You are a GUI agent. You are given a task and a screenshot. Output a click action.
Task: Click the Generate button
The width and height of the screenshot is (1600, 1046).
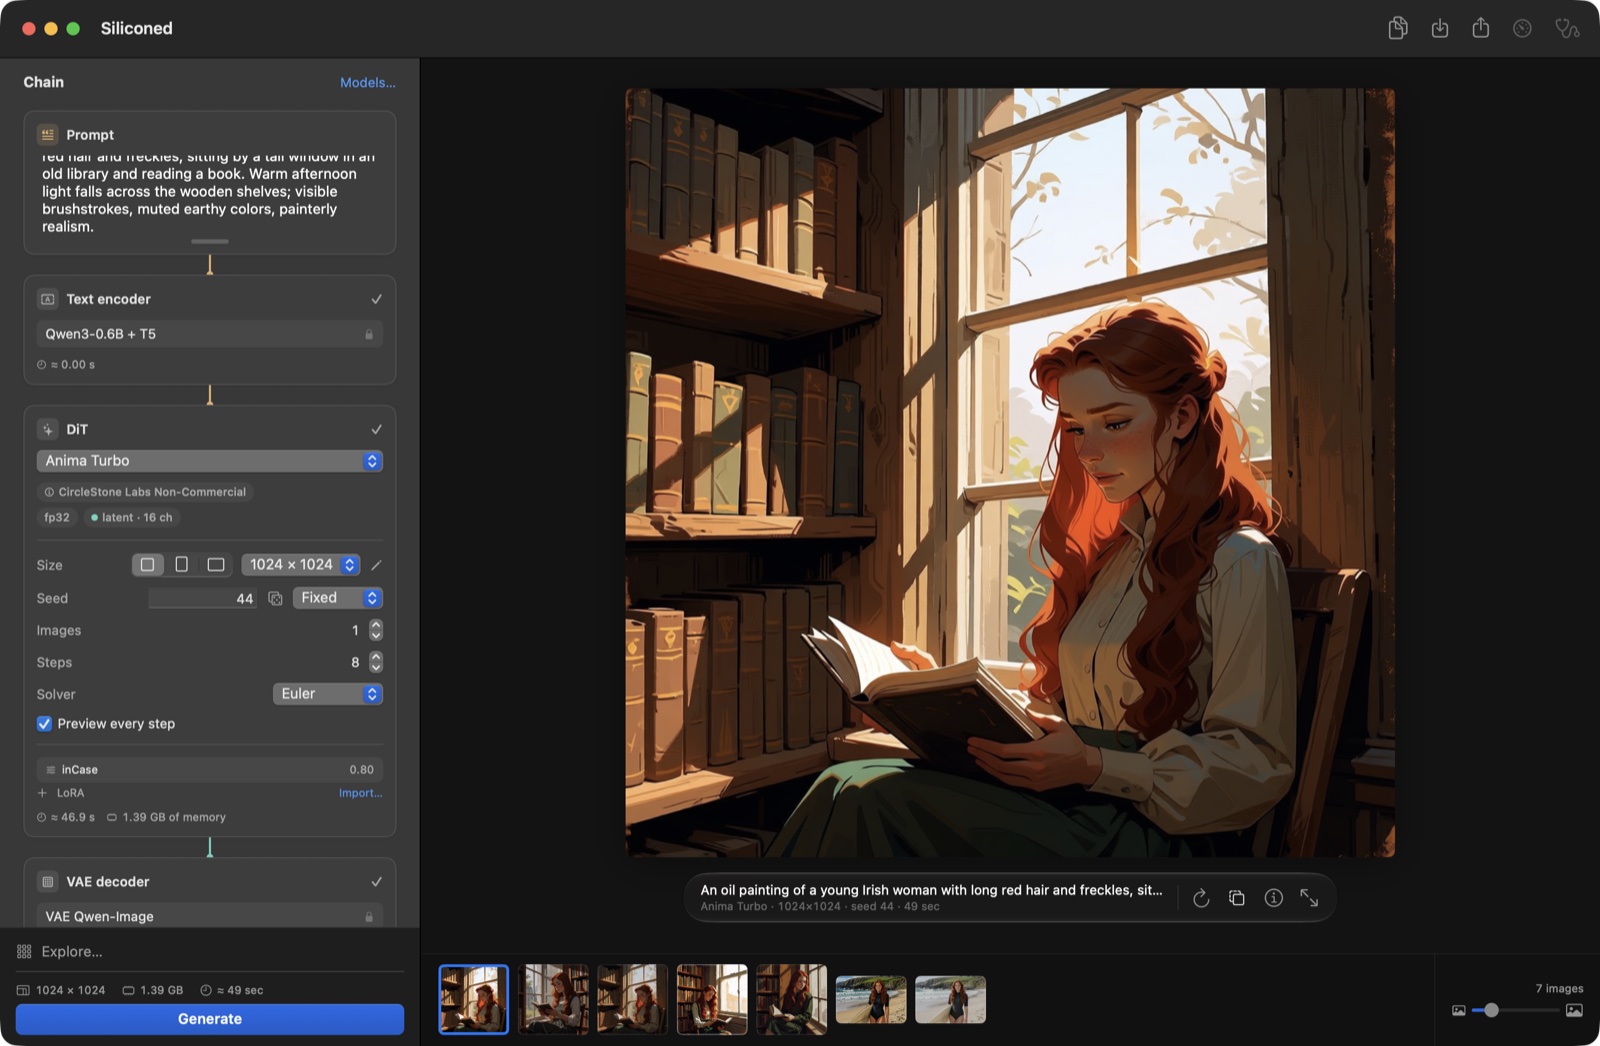[x=210, y=1019]
